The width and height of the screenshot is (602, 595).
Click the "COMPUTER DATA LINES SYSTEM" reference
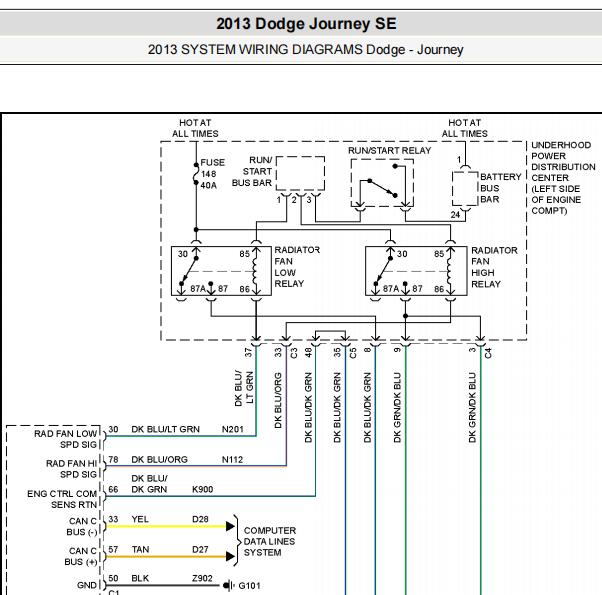click(x=270, y=542)
